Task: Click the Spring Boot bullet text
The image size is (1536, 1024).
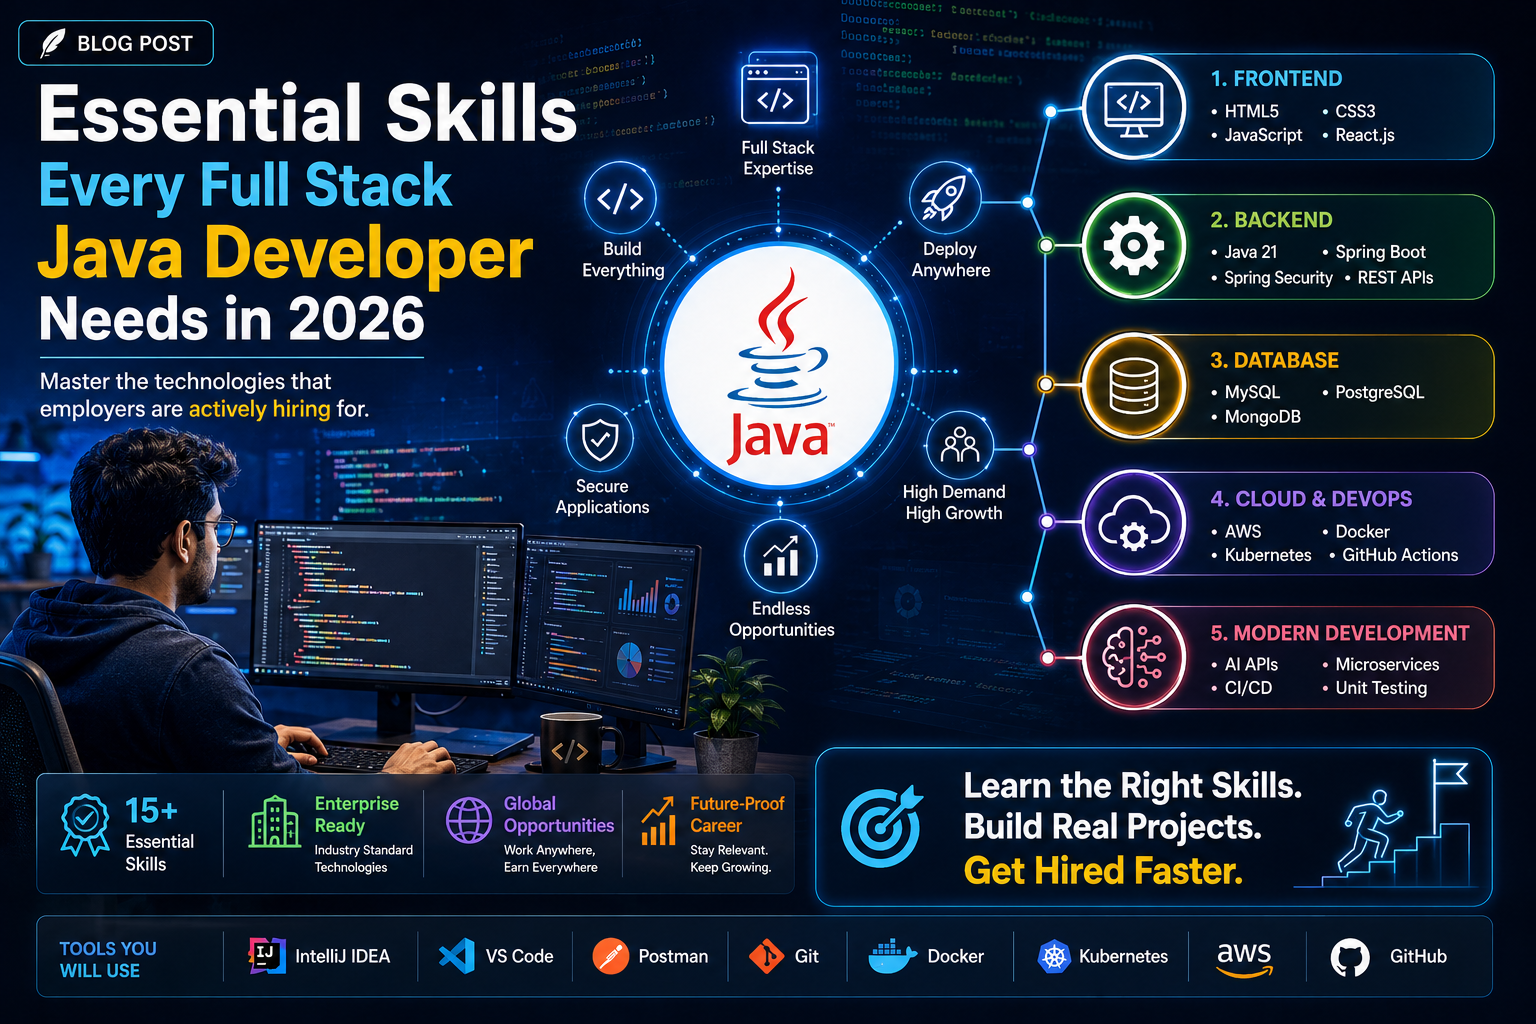Action: tap(1380, 252)
